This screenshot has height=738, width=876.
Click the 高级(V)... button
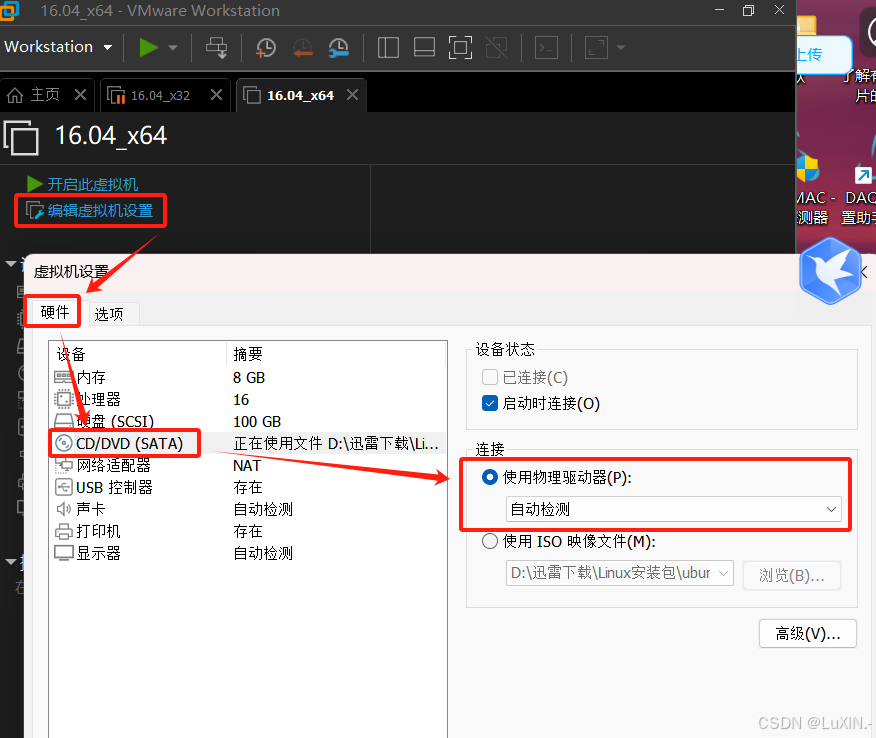pyautogui.click(x=808, y=633)
